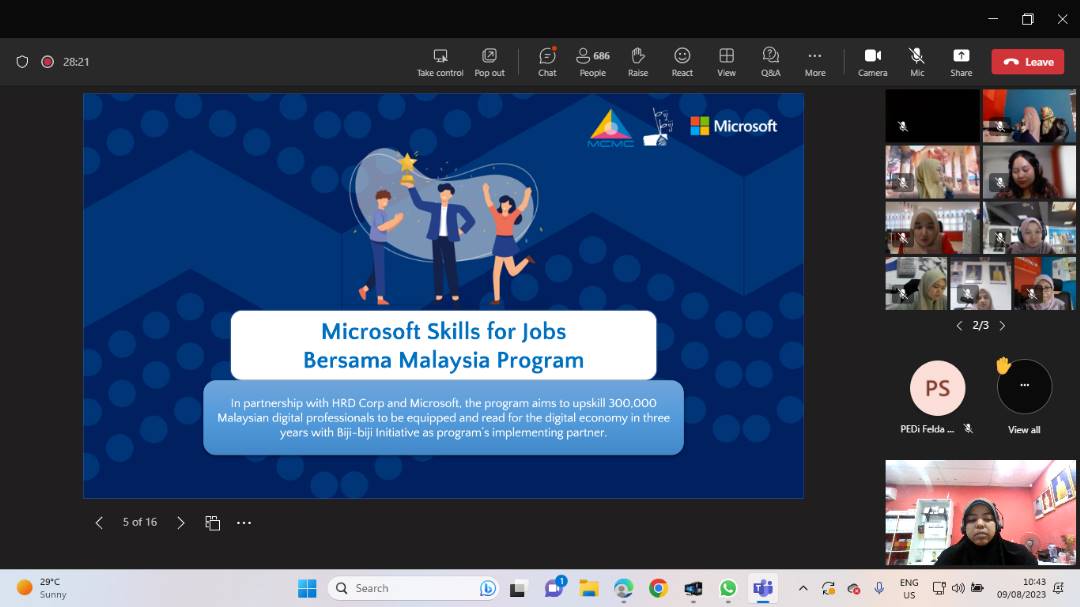Click the Microsoft logo on the slide
The image size is (1080, 607).
(x=734, y=126)
